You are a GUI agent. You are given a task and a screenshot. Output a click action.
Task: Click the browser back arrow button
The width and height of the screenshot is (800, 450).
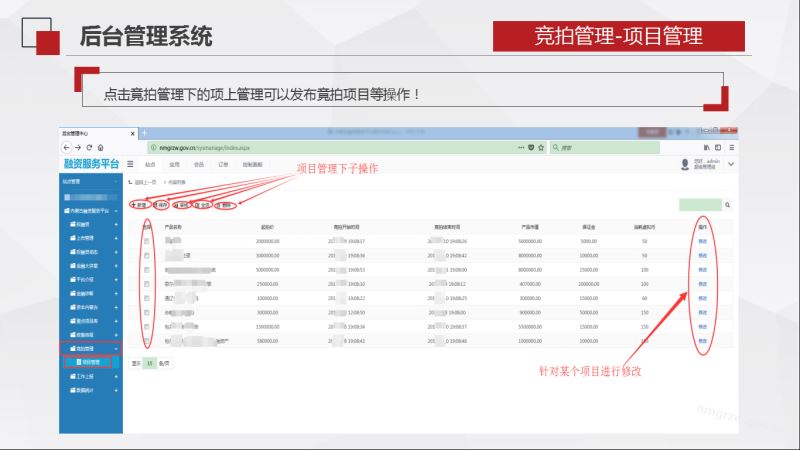(67, 147)
